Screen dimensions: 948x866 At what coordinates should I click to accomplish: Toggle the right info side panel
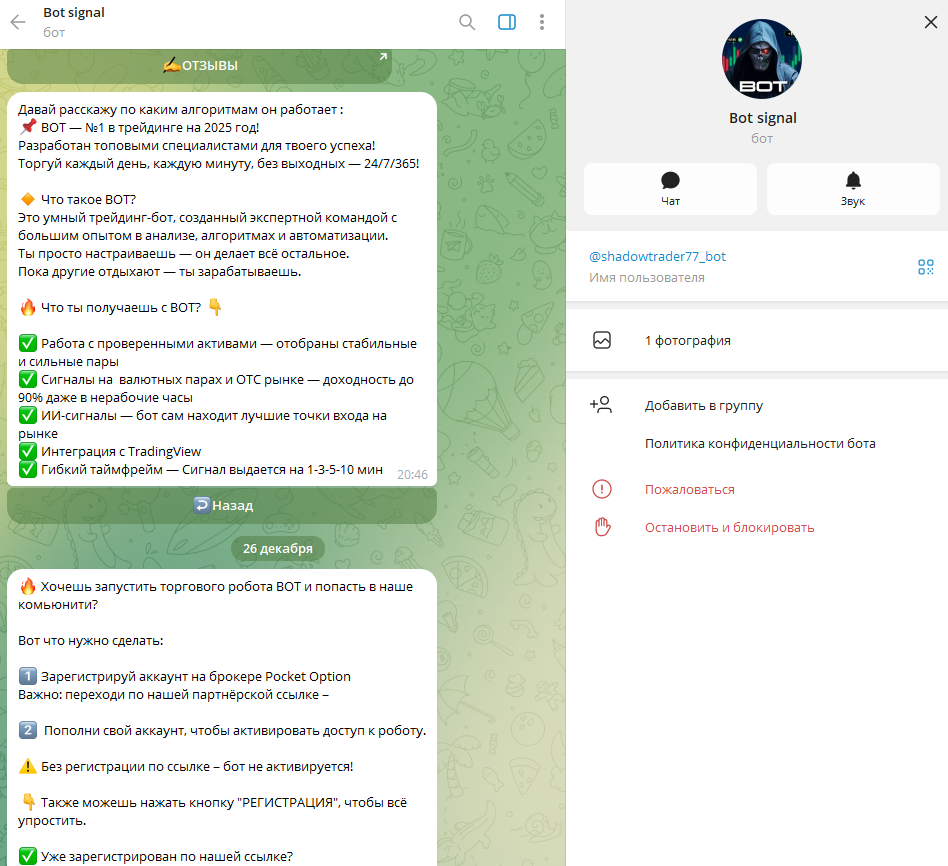[x=507, y=22]
